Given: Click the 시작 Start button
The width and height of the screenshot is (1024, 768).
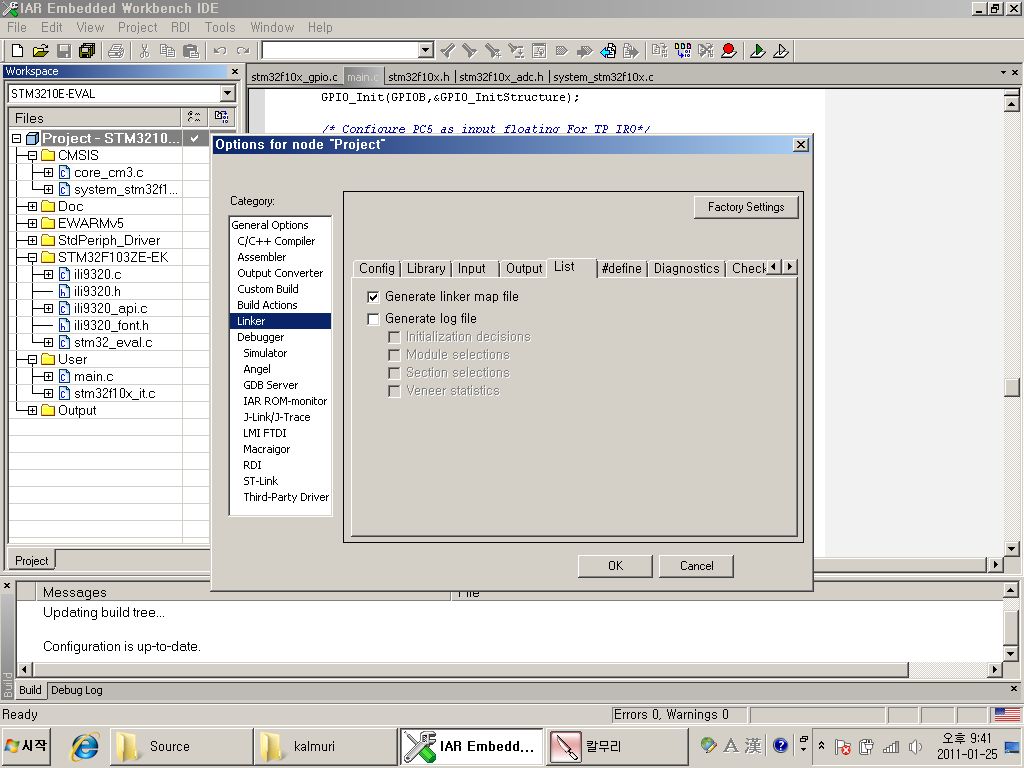Looking at the screenshot, I should [26, 746].
